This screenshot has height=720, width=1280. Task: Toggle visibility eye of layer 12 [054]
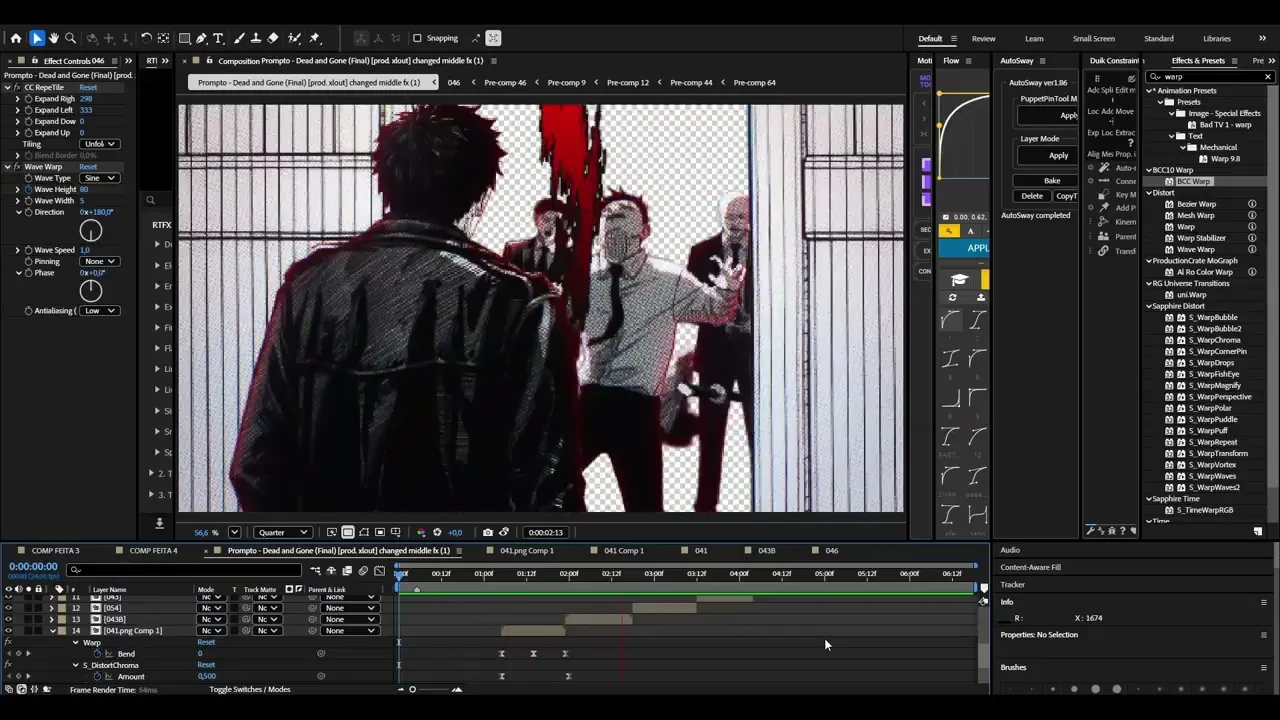coord(8,608)
